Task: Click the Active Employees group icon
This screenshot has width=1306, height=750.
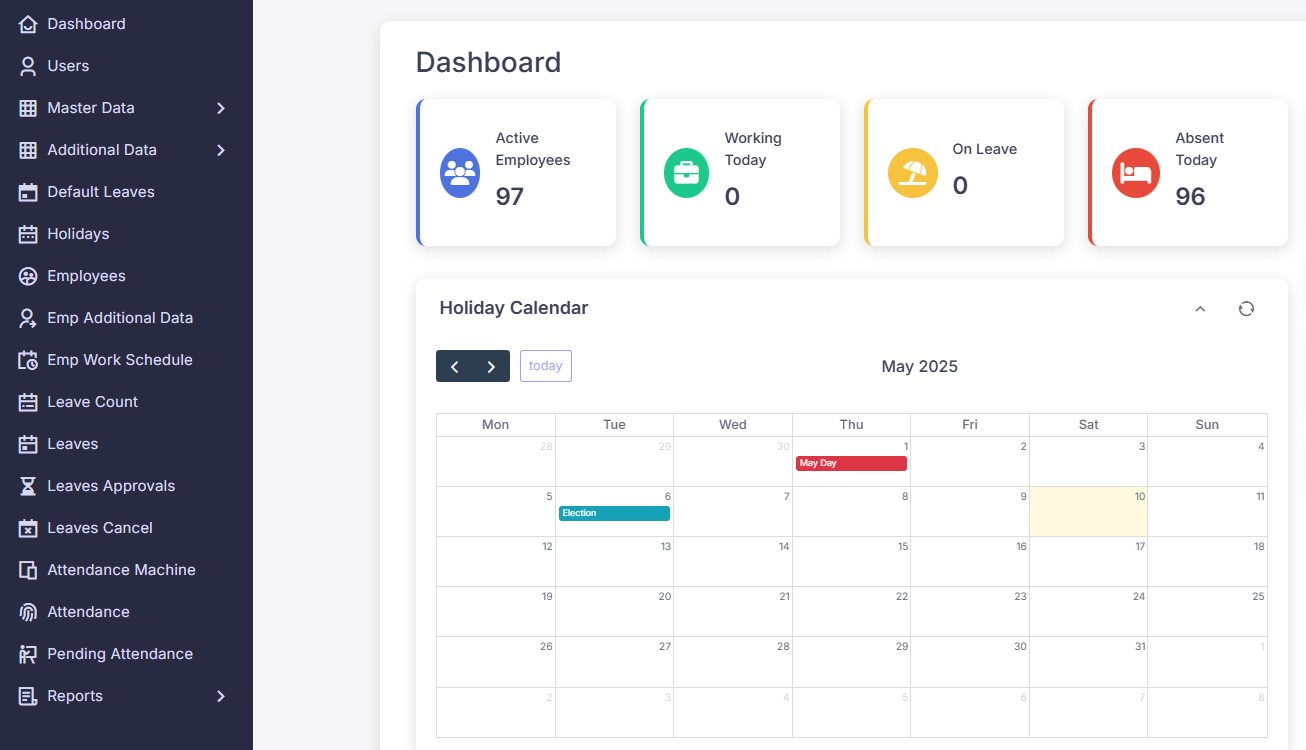Action: pos(459,172)
